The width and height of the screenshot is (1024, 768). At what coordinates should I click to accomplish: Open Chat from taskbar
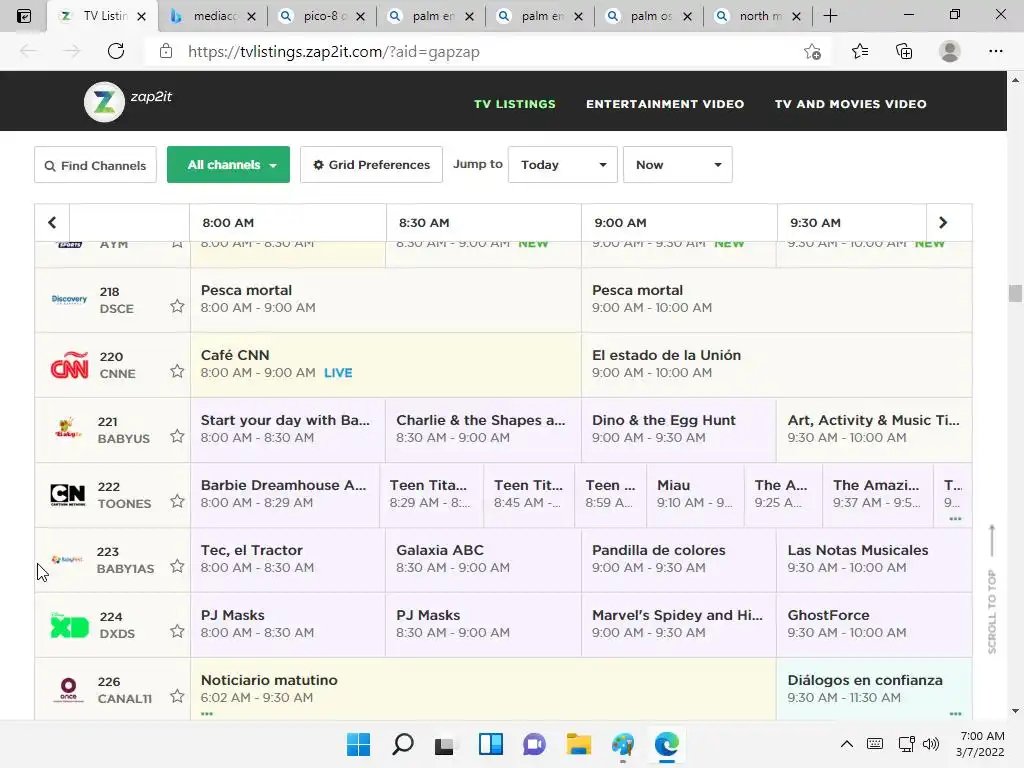(x=534, y=744)
